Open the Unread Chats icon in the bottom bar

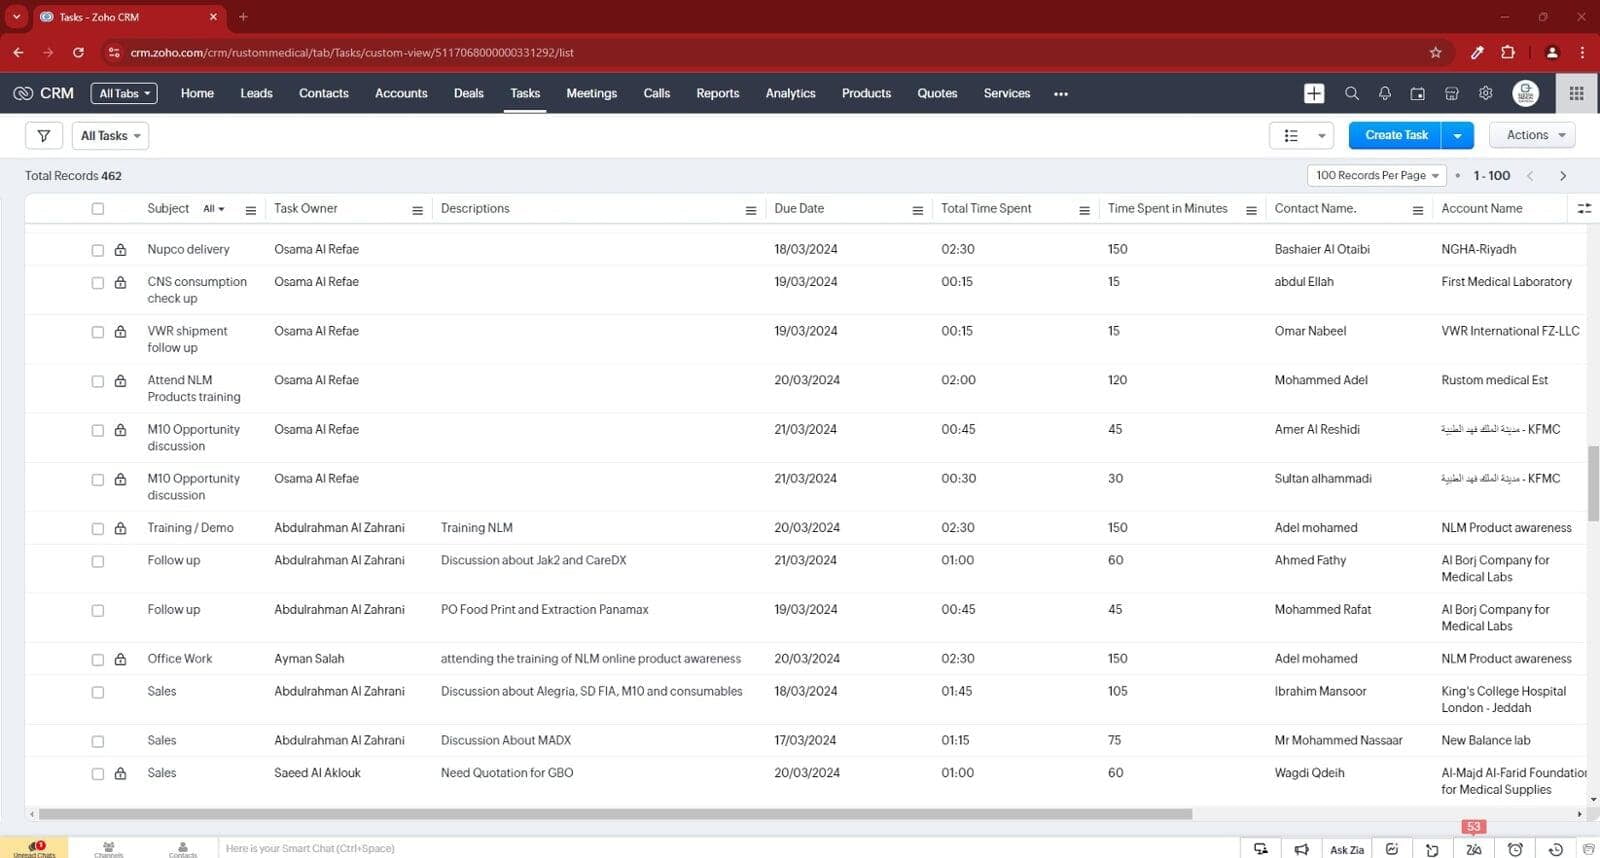pyautogui.click(x=35, y=848)
